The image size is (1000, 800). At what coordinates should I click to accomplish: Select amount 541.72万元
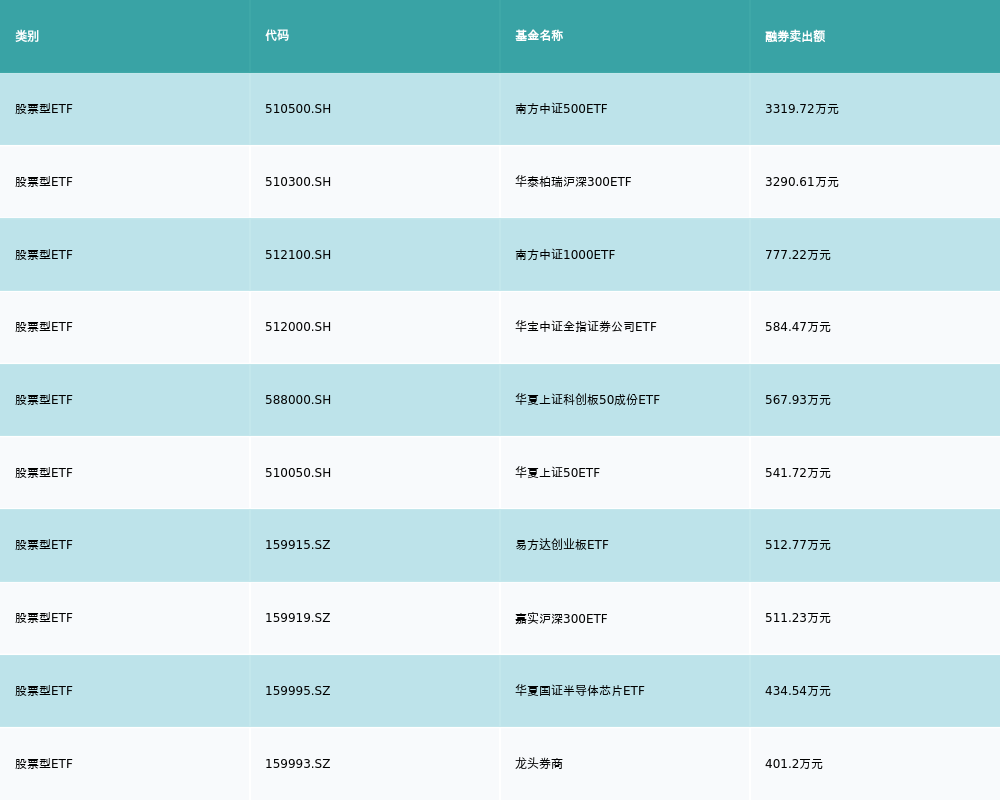798,473
